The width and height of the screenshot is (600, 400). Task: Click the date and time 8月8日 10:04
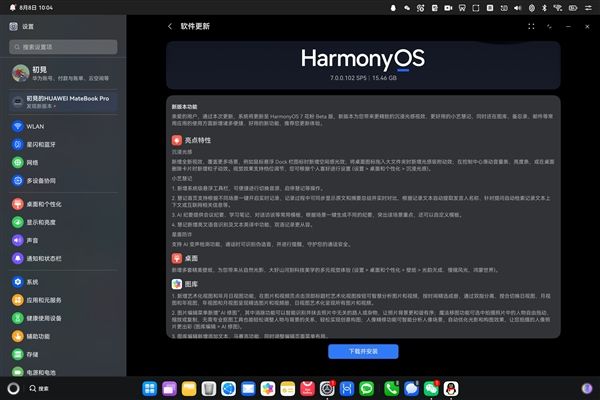pos(36,8)
